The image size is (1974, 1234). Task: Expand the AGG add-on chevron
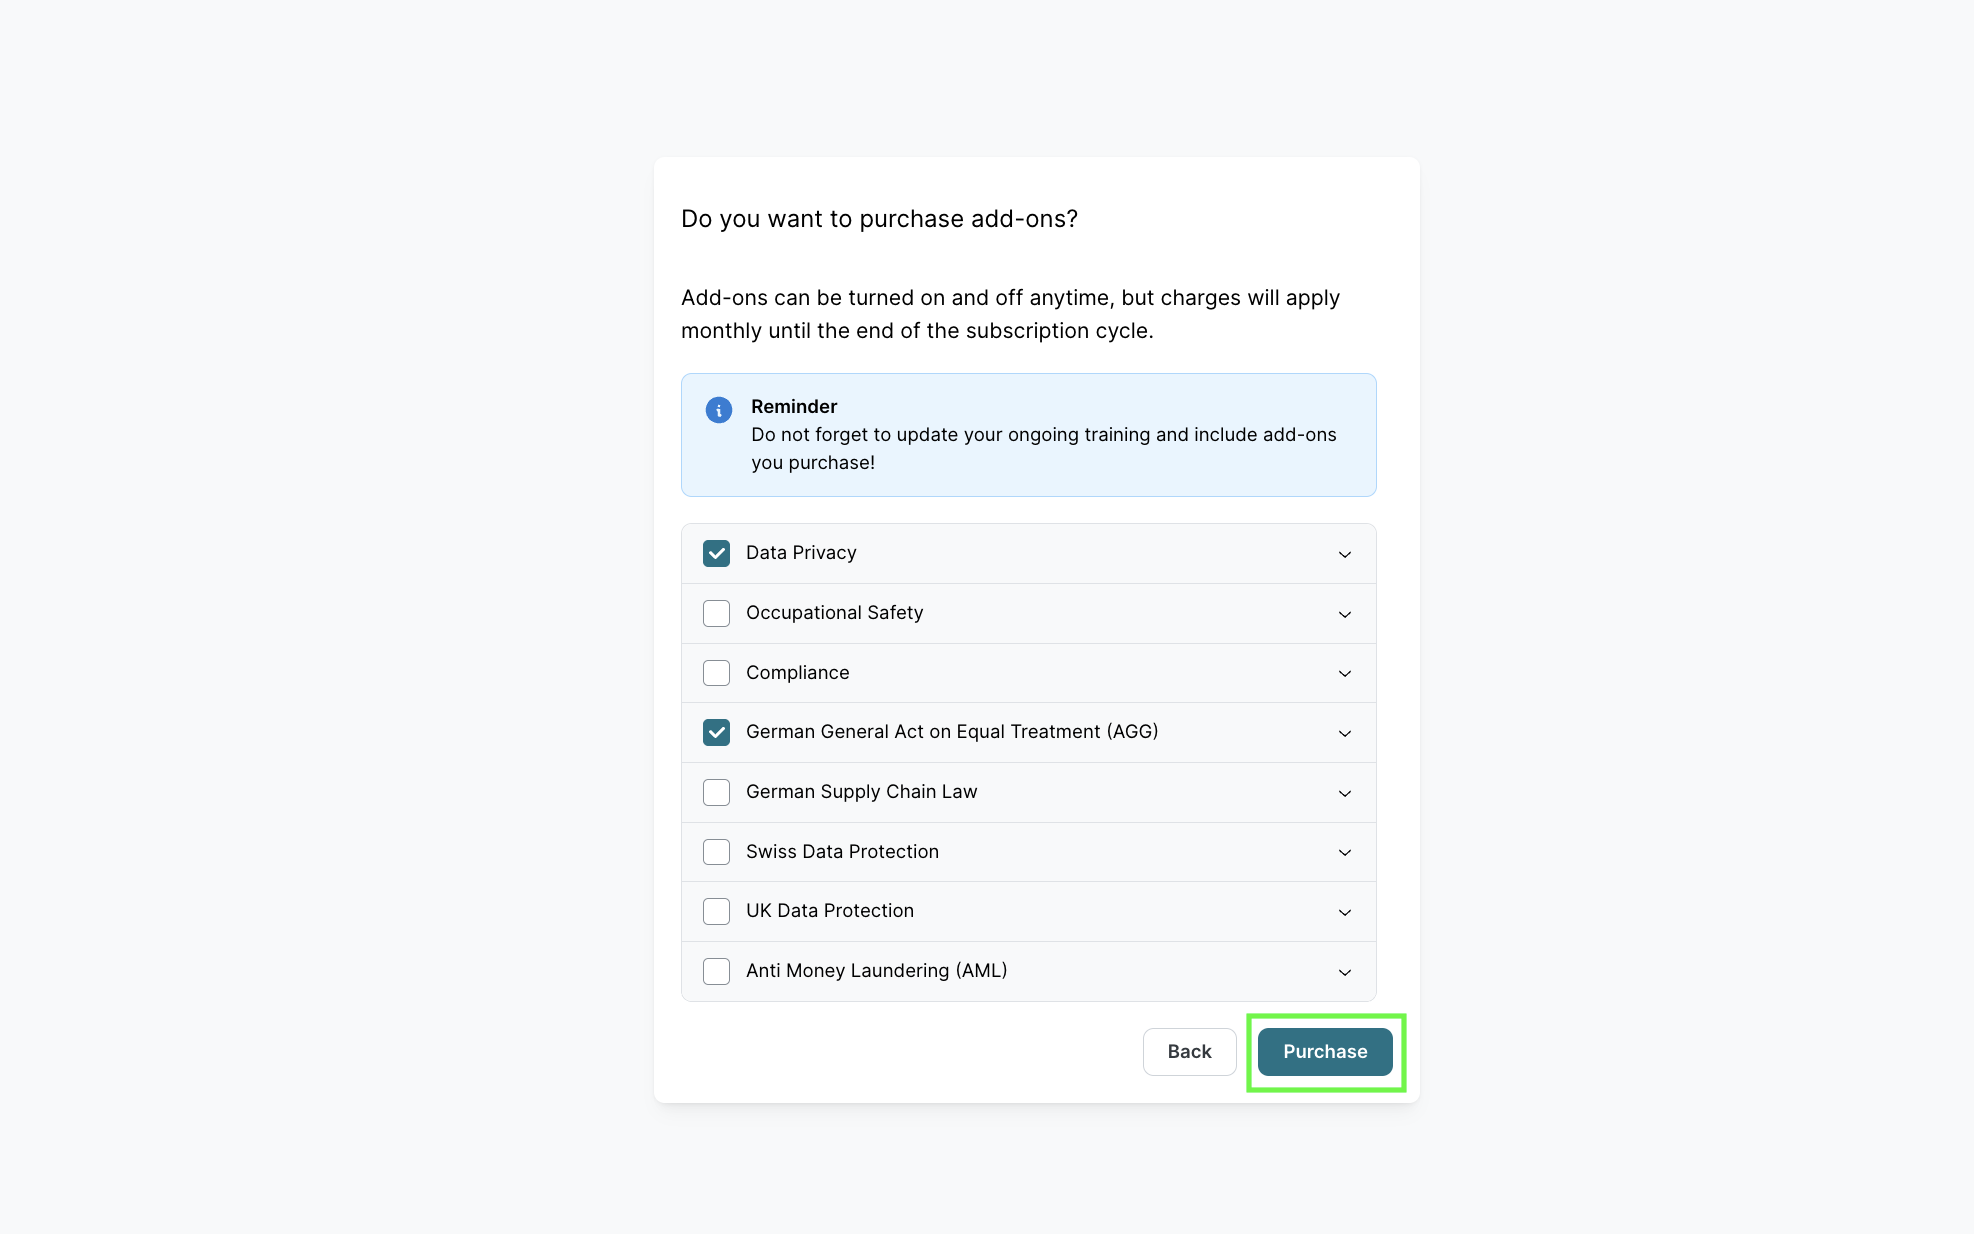[x=1345, y=733]
